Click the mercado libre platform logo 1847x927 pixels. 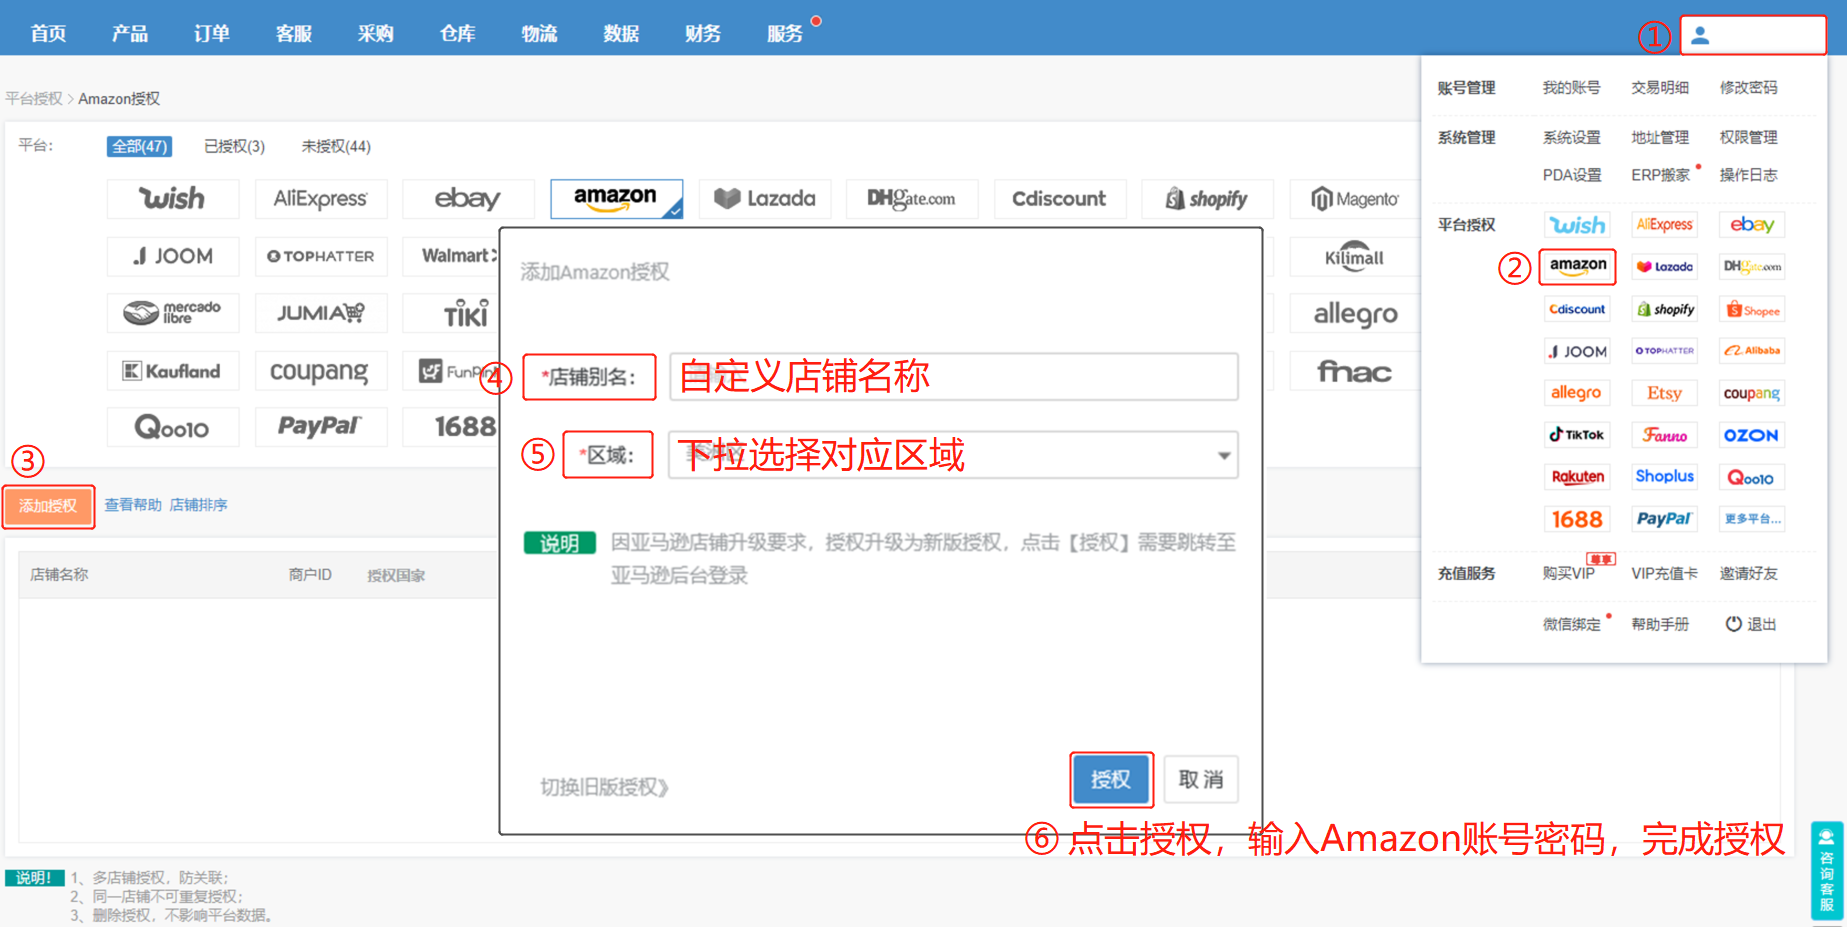pyautogui.click(x=172, y=313)
